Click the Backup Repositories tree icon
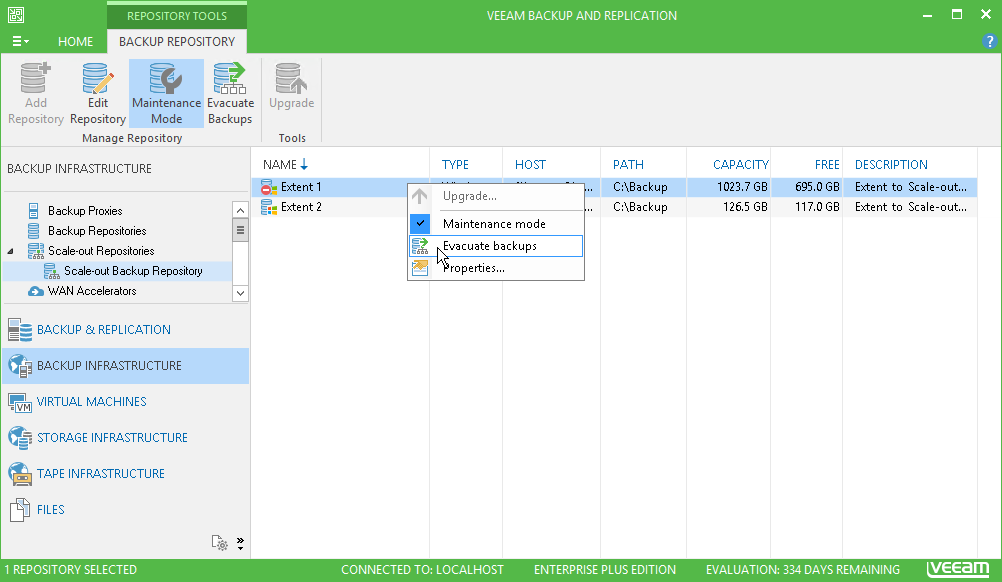This screenshot has height=582, width=1002. [x=33, y=231]
